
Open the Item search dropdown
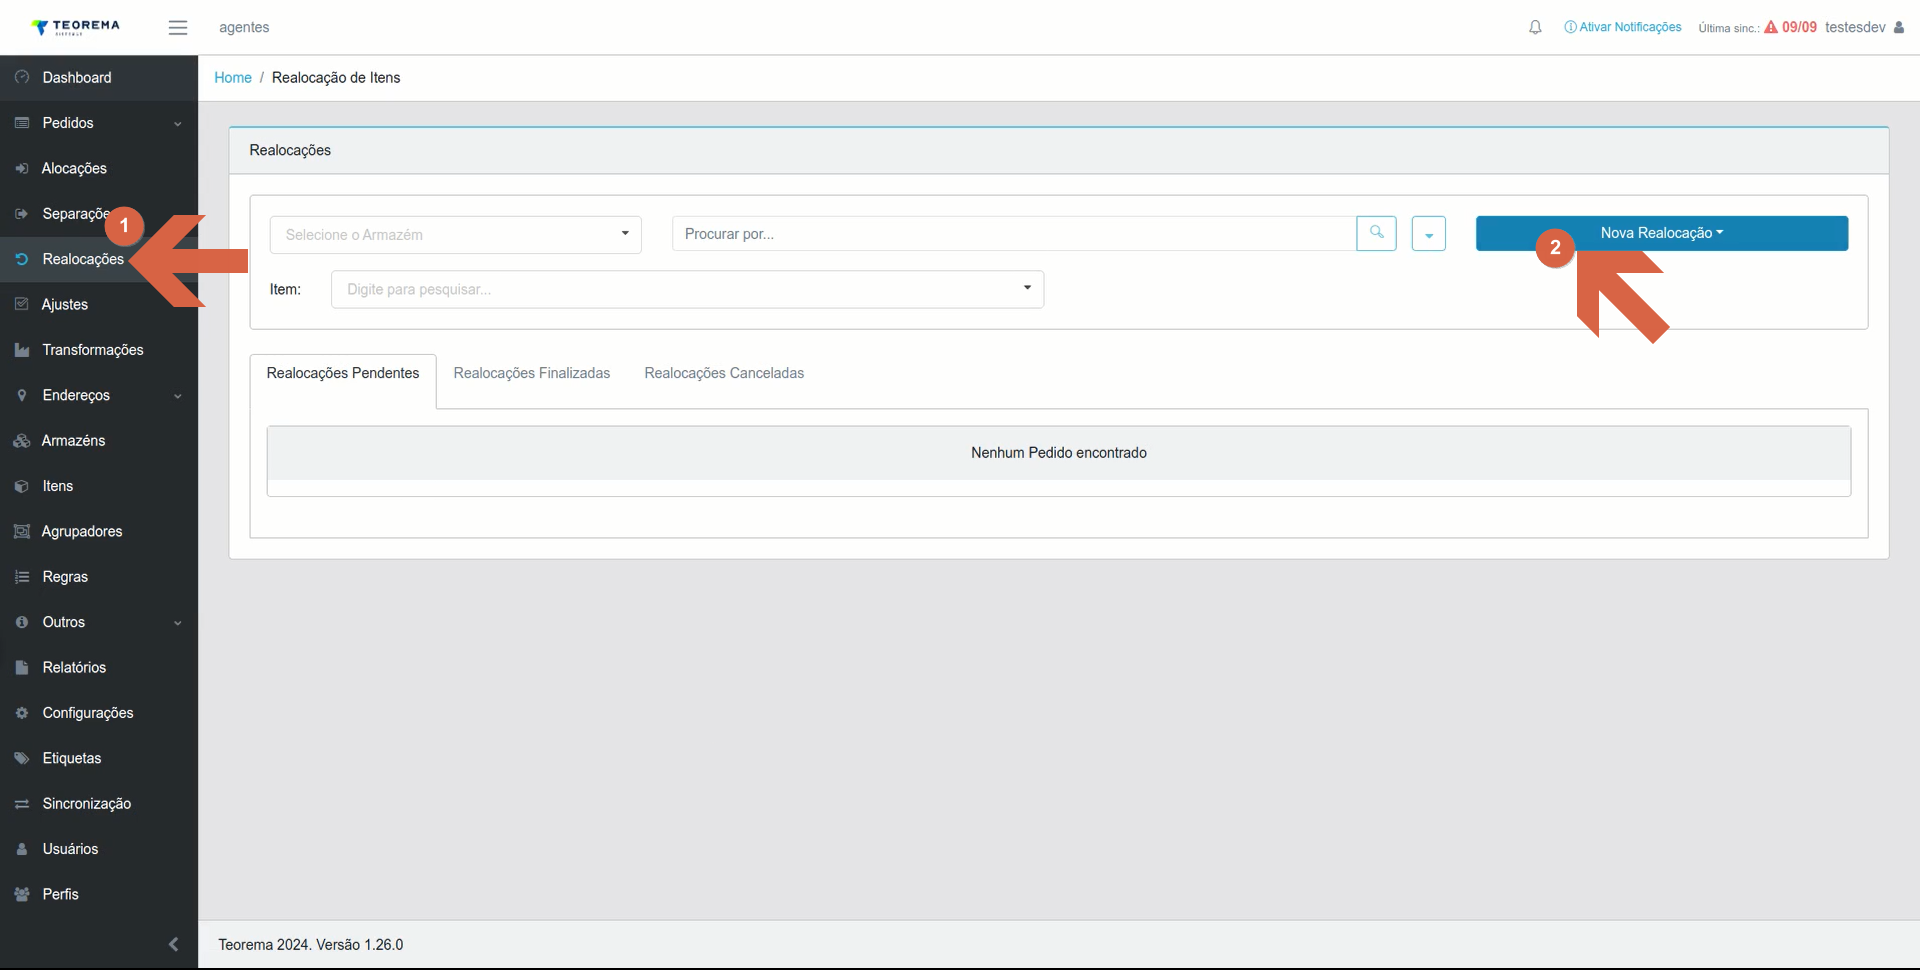point(687,289)
